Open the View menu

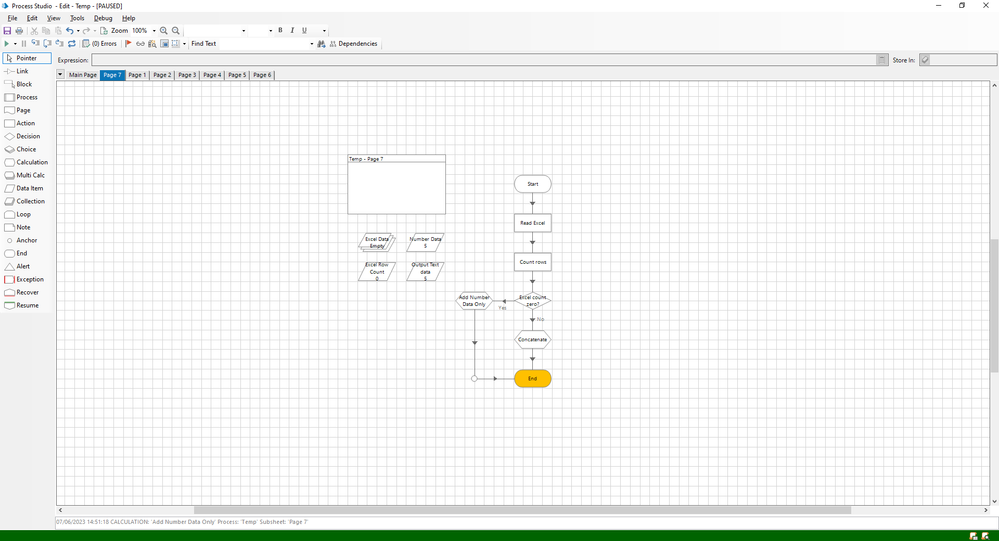pos(54,18)
